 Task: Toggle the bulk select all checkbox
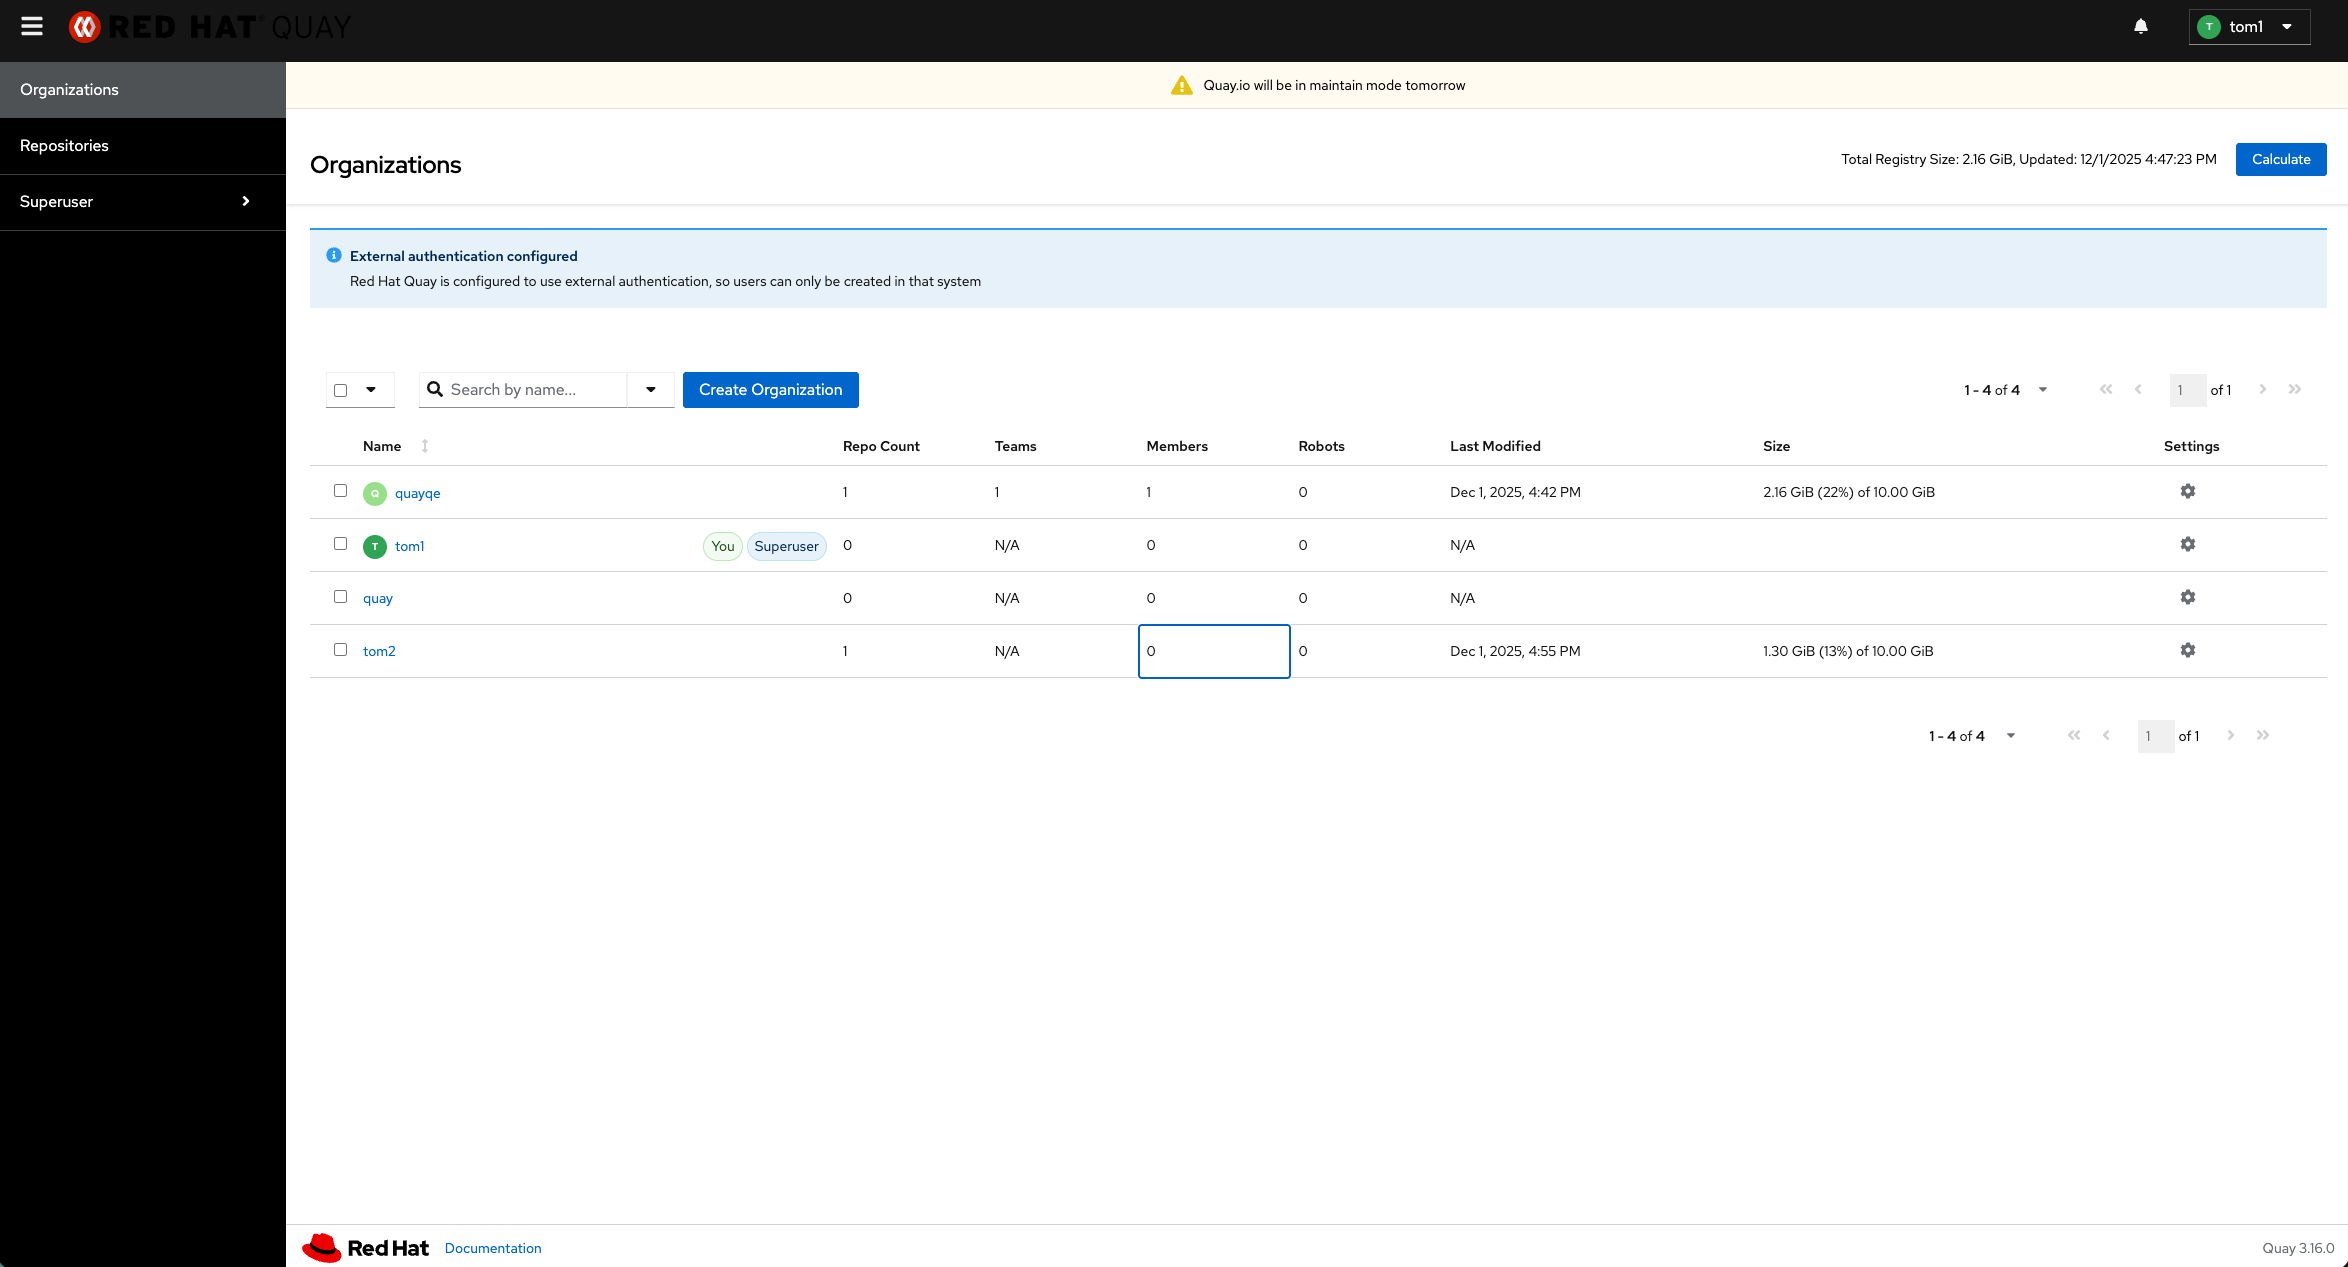point(341,390)
